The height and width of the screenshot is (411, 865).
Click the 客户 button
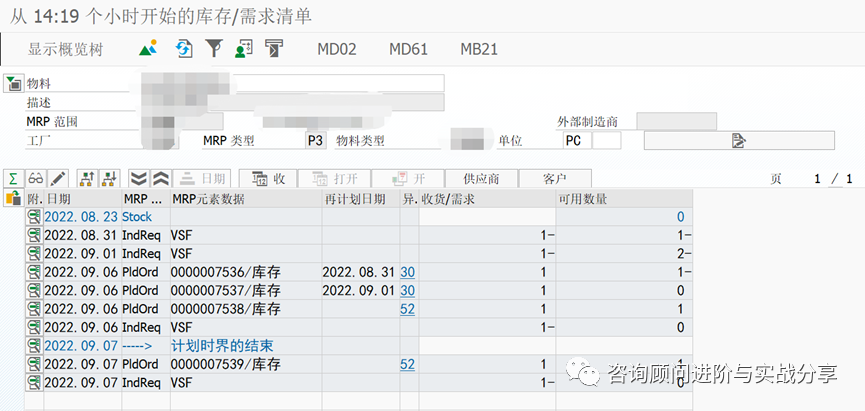tap(555, 179)
